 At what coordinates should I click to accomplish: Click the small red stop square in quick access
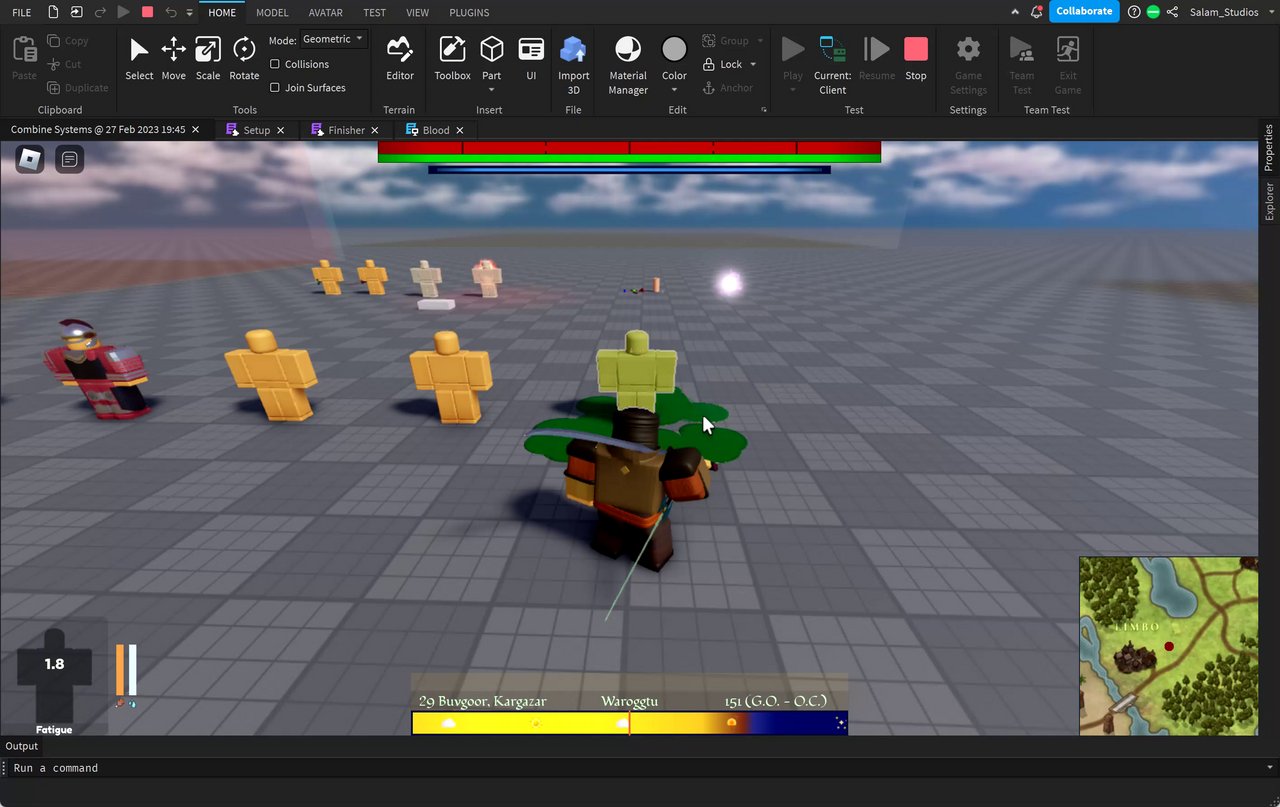coord(147,12)
